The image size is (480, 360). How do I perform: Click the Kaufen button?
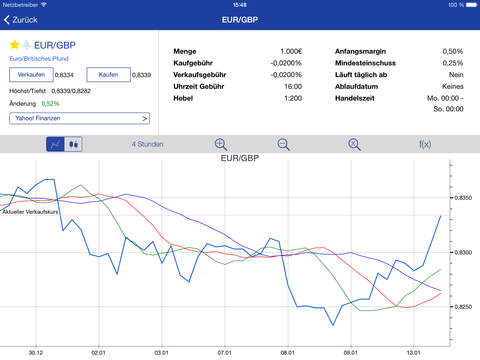point(108,75)
